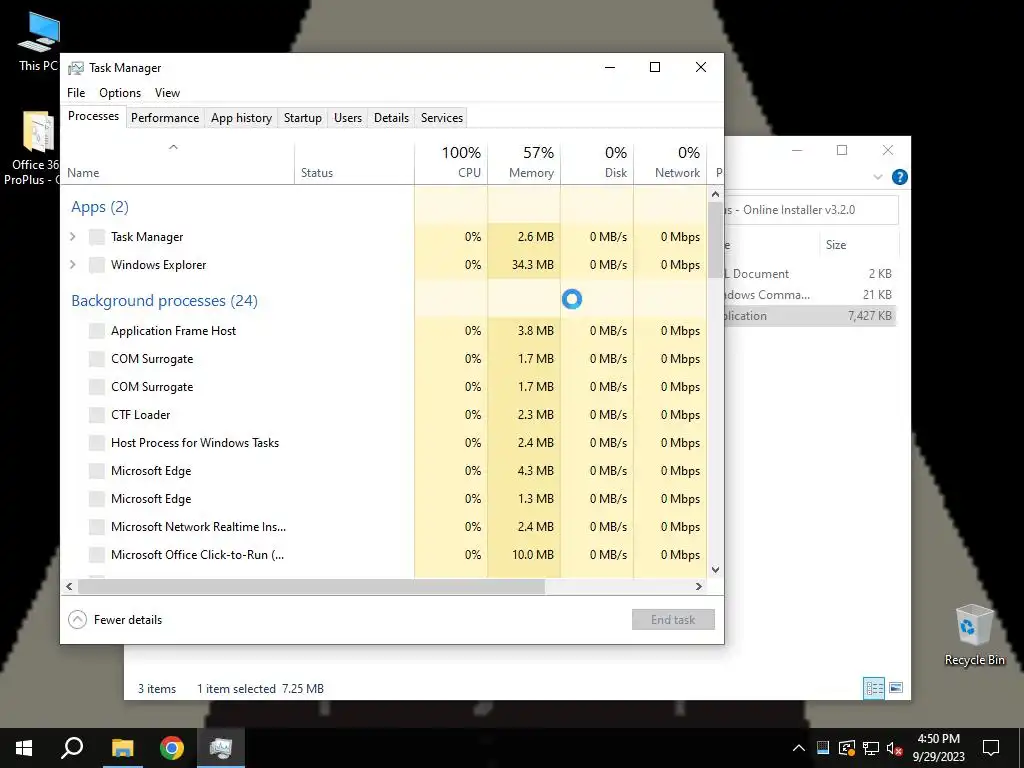Click the sort arrow above Name
This screenshot has height=768, width=1024.
tap(173, 148)
